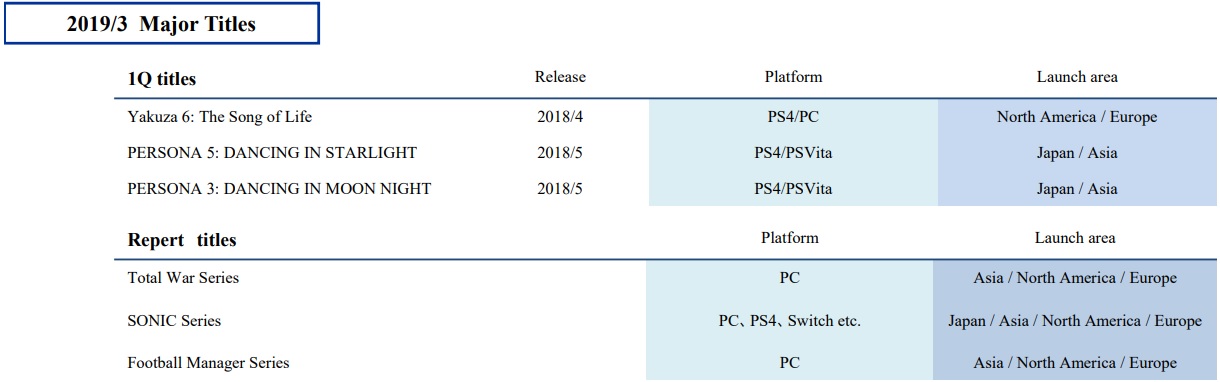Click the Platform header in 1Q titles
1220x382 pixels.
793,77
